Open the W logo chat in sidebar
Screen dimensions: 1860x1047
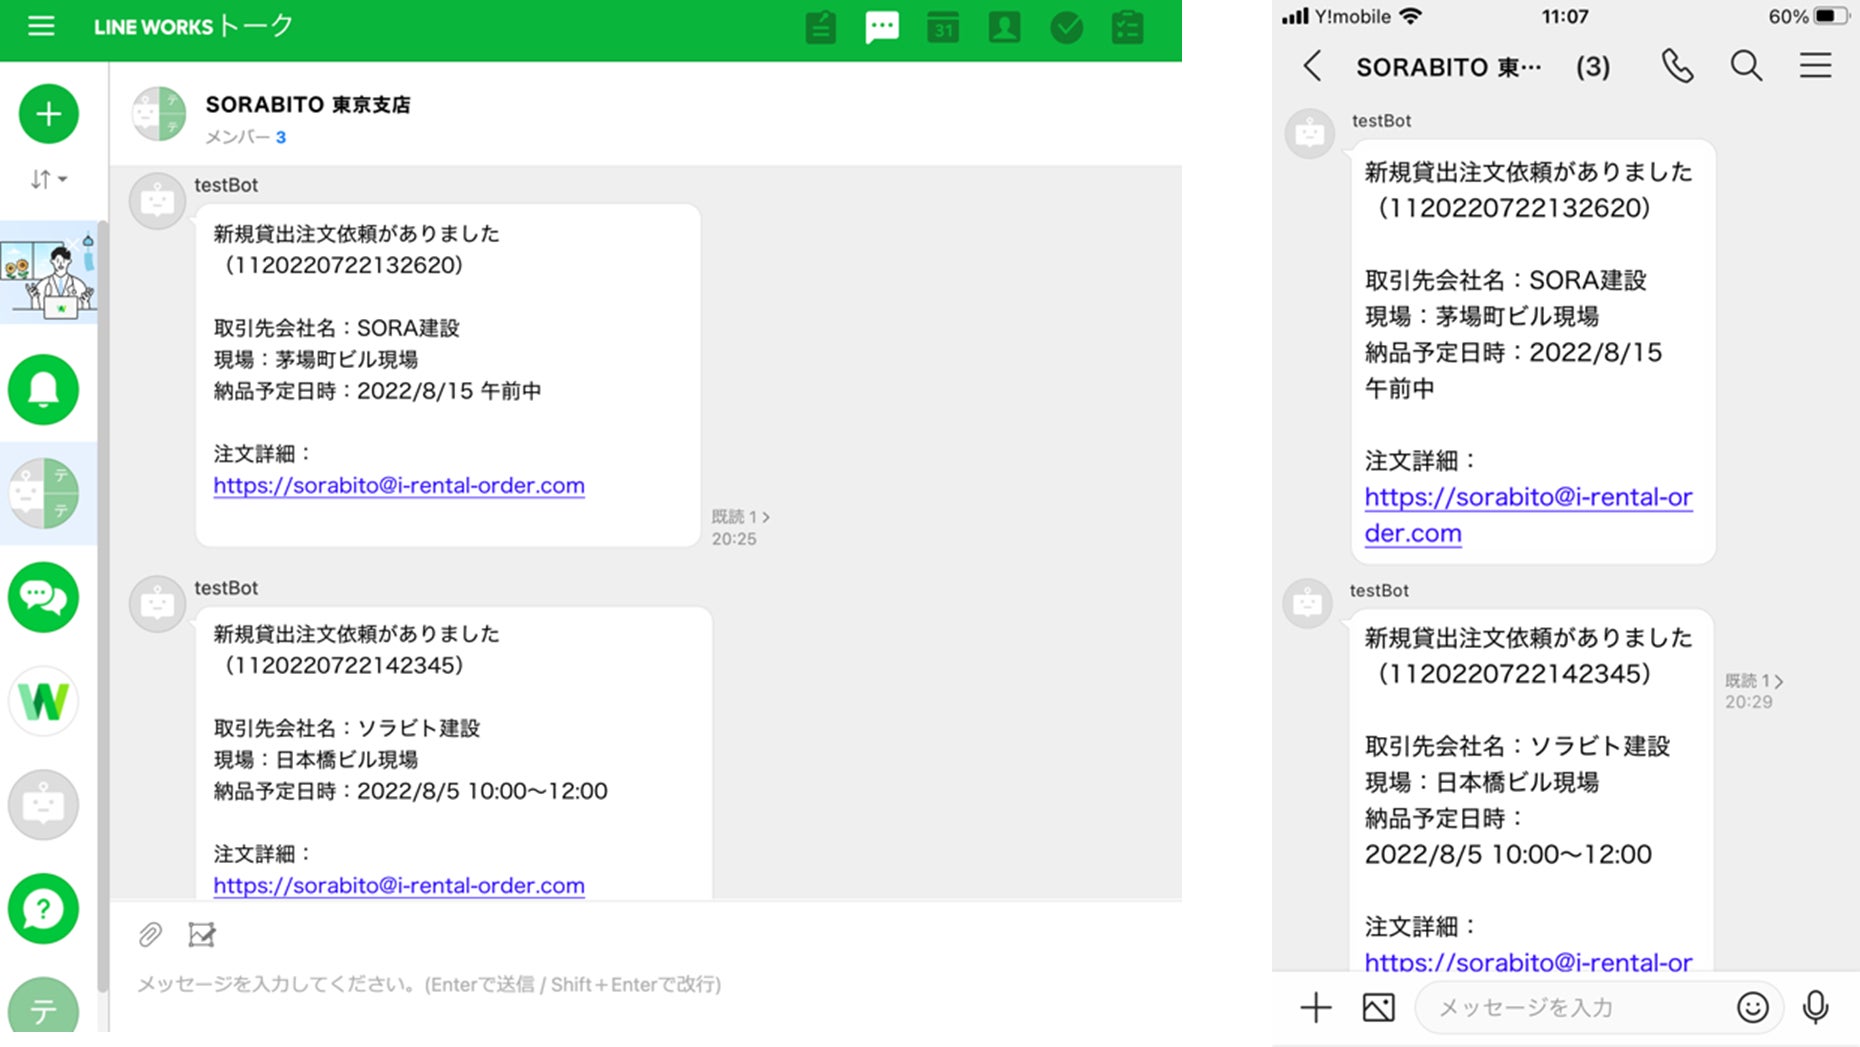click(43, 701)
